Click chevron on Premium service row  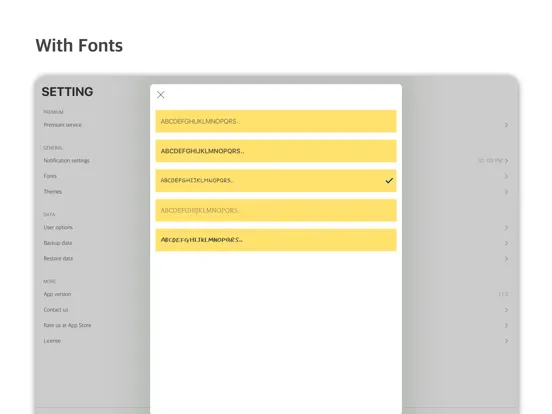click(506, 125)
